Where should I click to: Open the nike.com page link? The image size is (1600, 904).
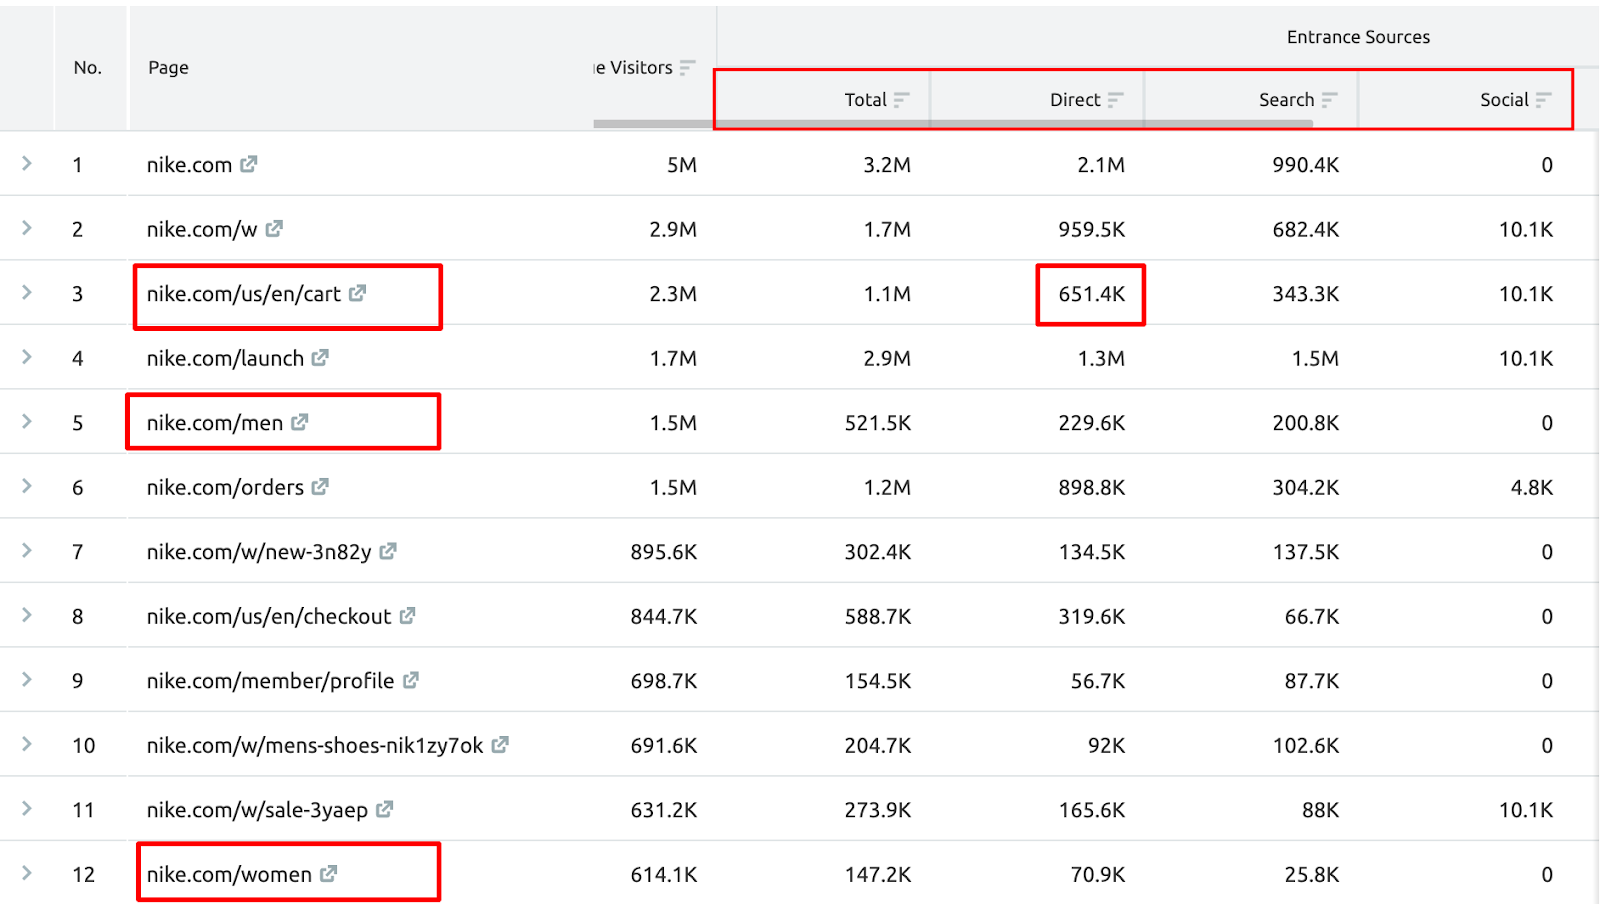(189, 165)
